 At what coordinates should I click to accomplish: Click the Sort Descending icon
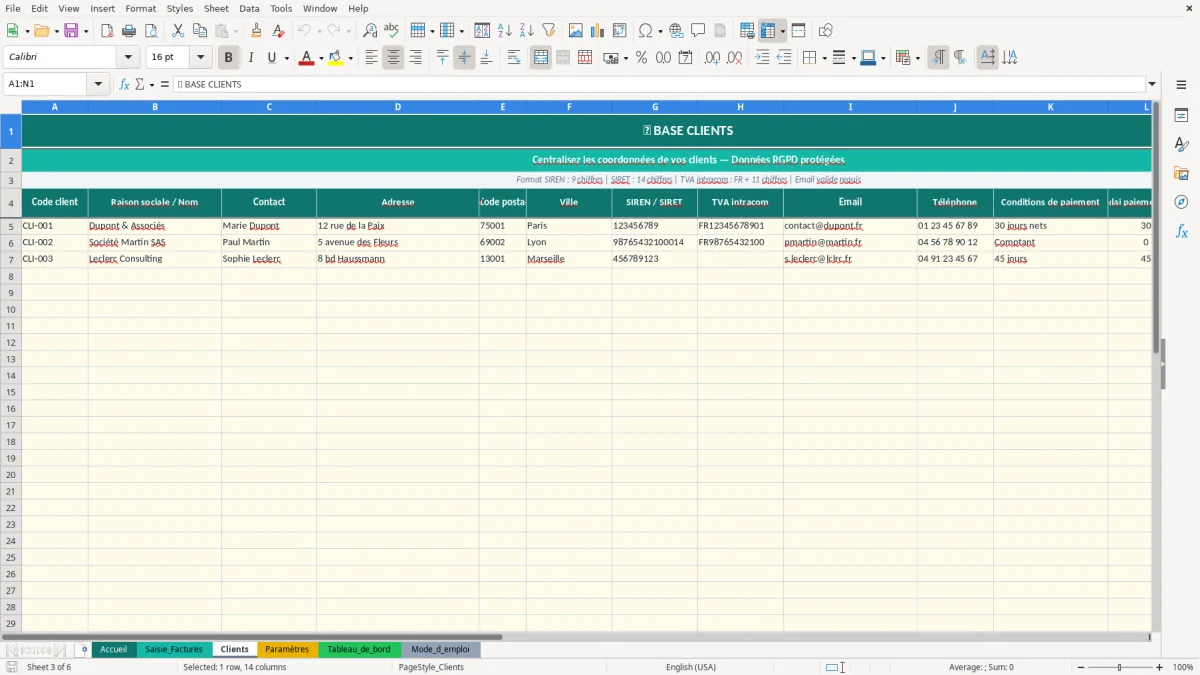(x=527, y=31)
